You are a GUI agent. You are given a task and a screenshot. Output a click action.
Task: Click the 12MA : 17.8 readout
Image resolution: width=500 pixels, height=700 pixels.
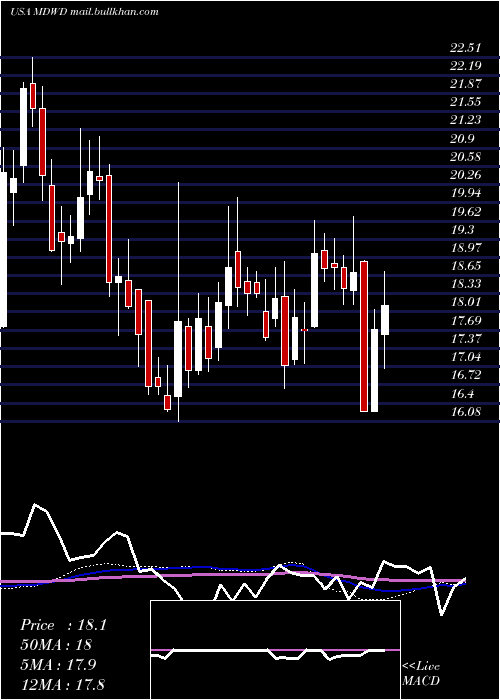pos(63,684)
